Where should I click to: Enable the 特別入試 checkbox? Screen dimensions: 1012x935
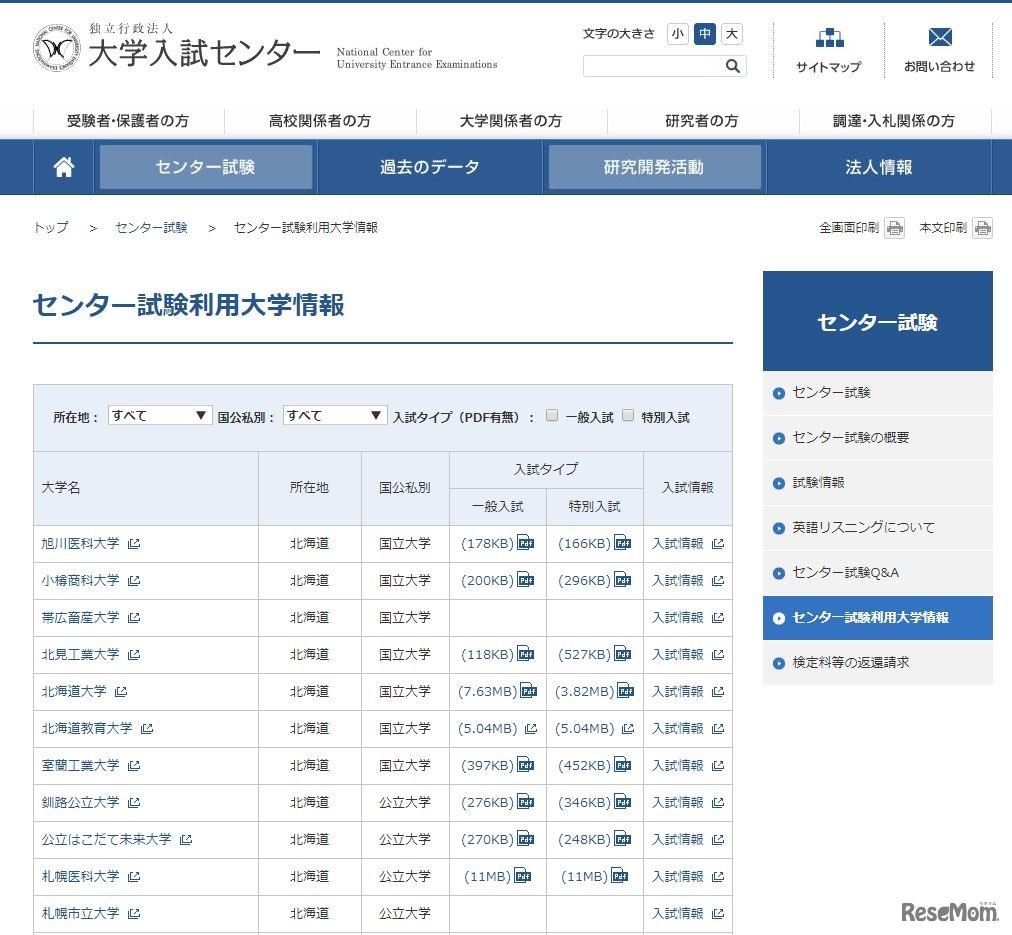[x=627, y=415]
